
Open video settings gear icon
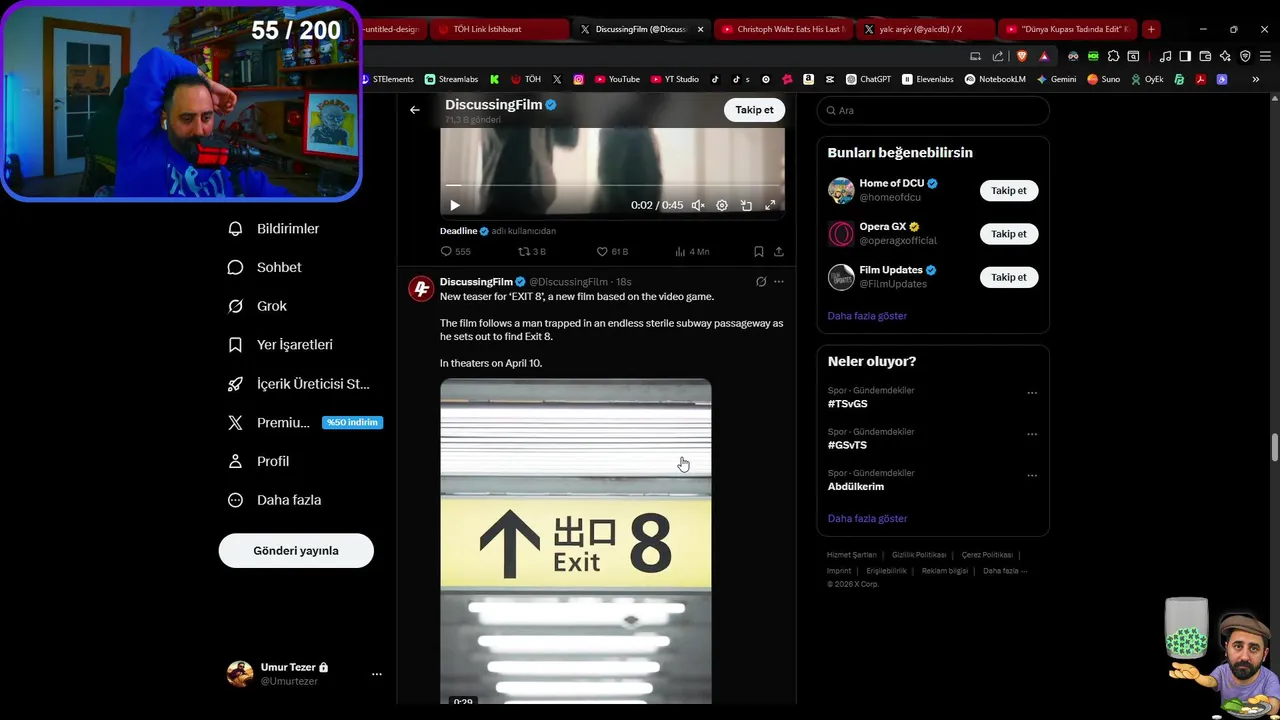point(722,205)
